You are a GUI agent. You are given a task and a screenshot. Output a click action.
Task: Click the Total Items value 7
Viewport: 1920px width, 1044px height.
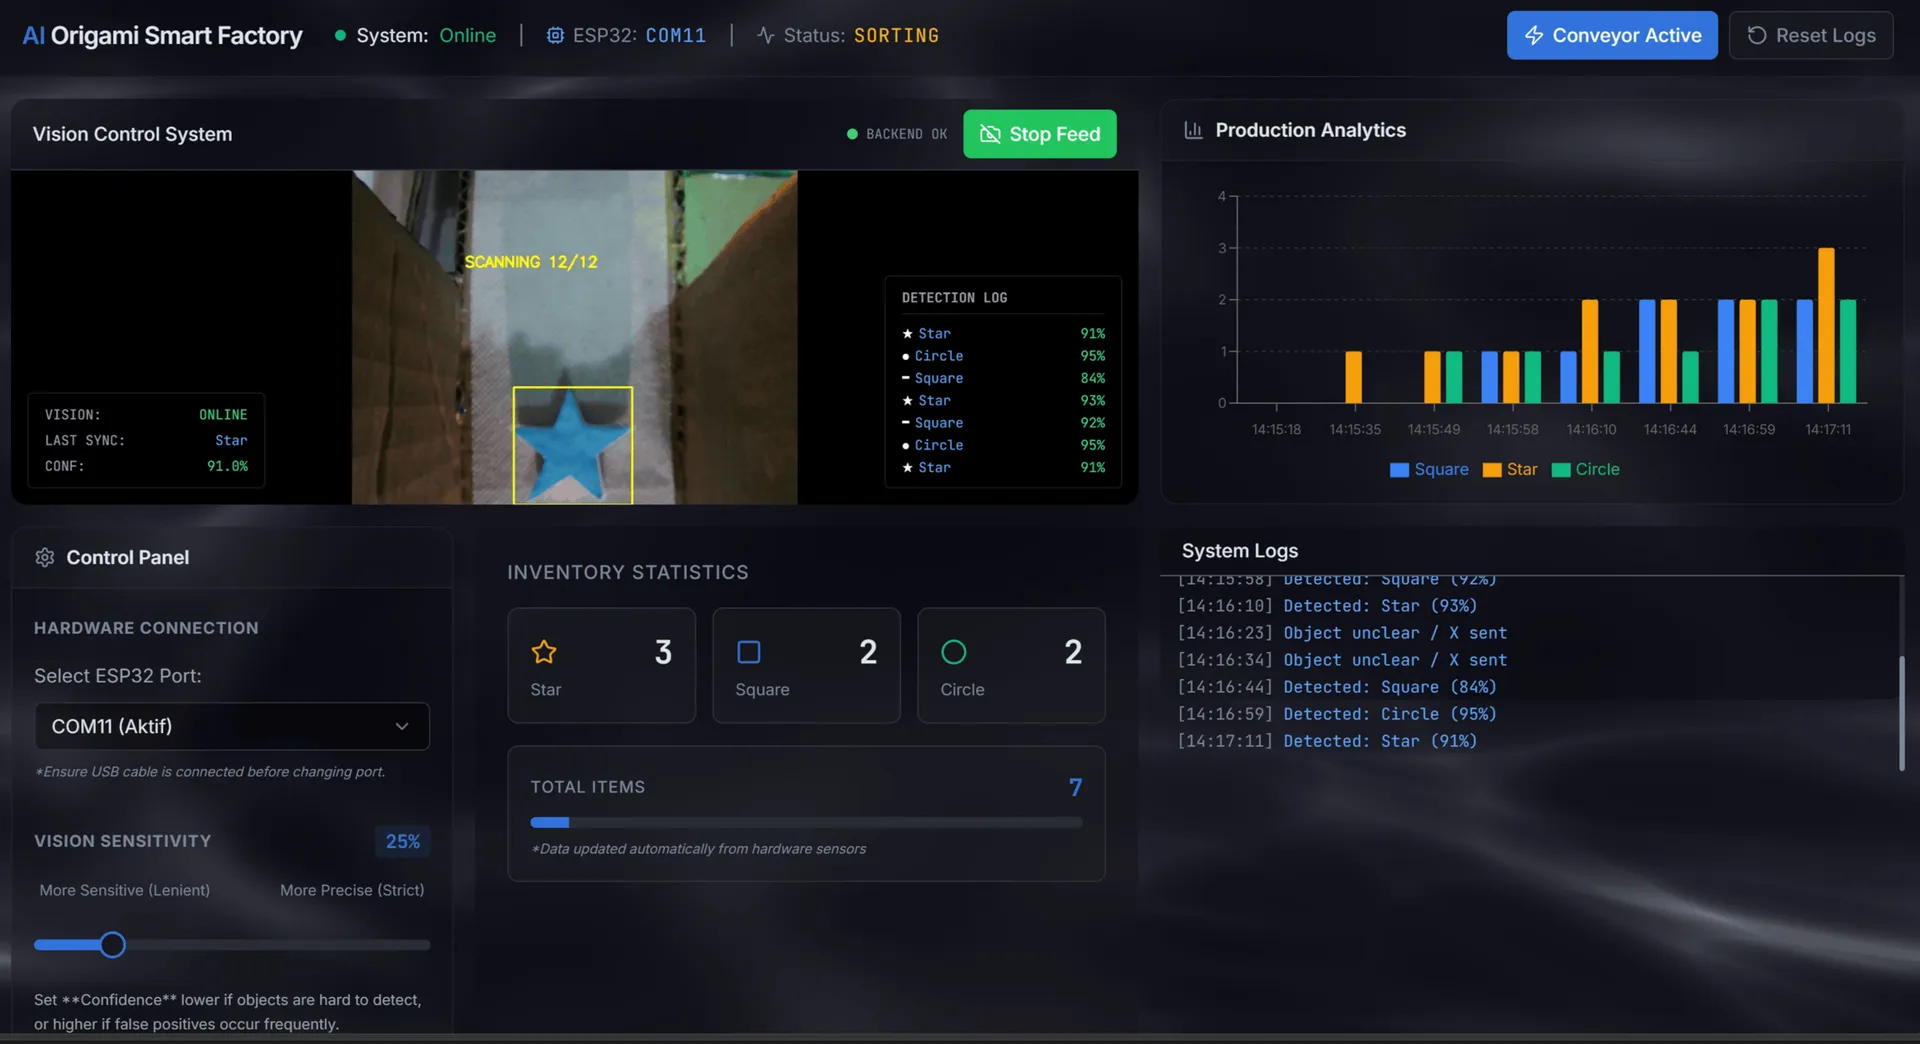pos(1075,787)
